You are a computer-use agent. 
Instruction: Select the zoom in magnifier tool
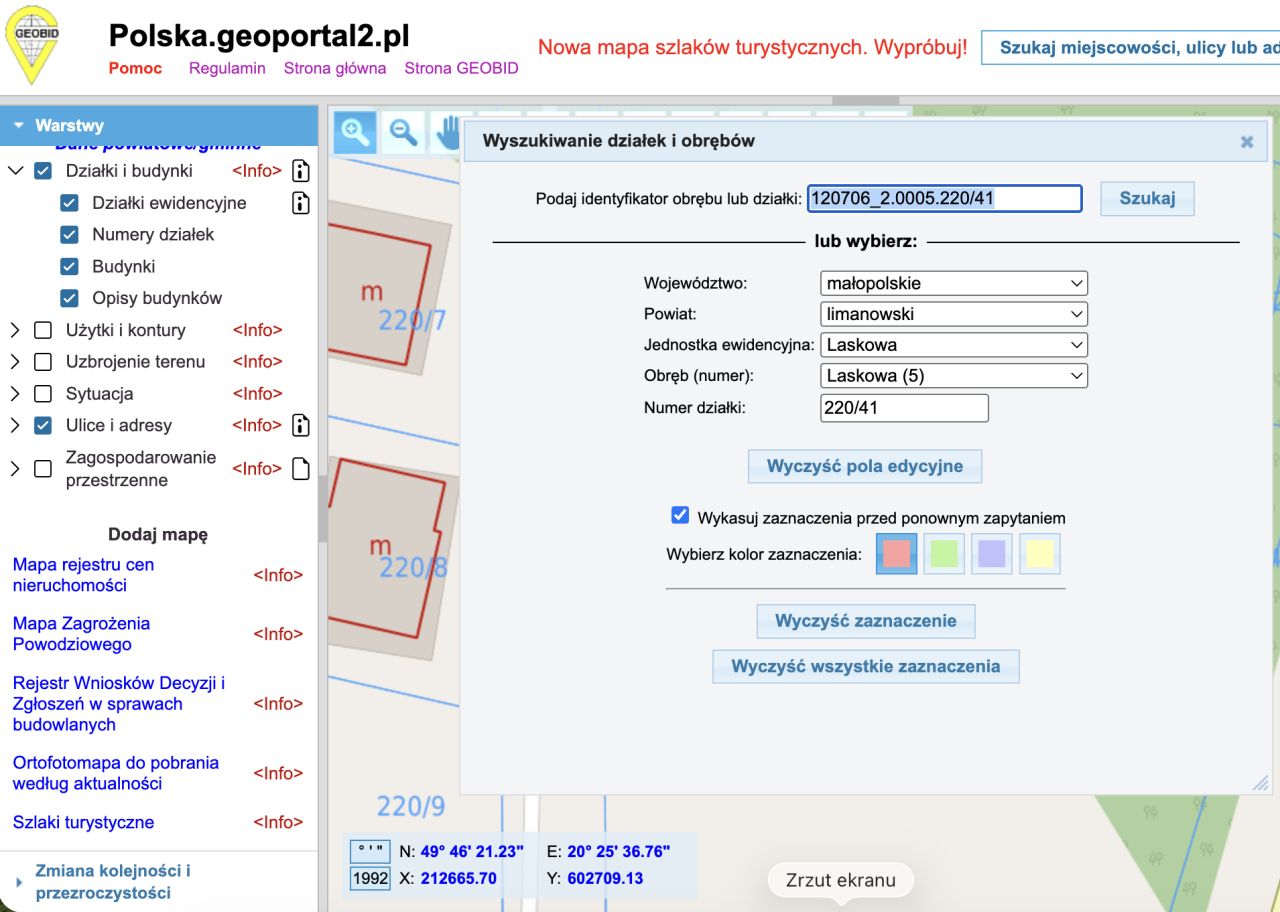pyautogui.click(x=354, y=131)
